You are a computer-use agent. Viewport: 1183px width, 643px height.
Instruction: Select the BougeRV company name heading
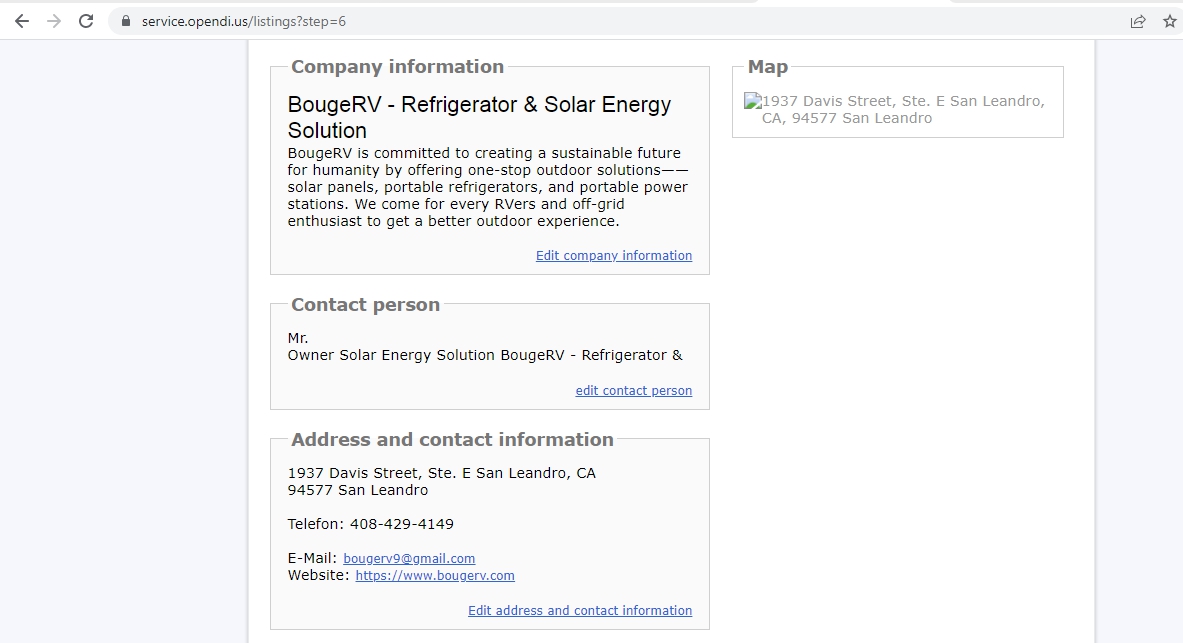tap(479, 117)
